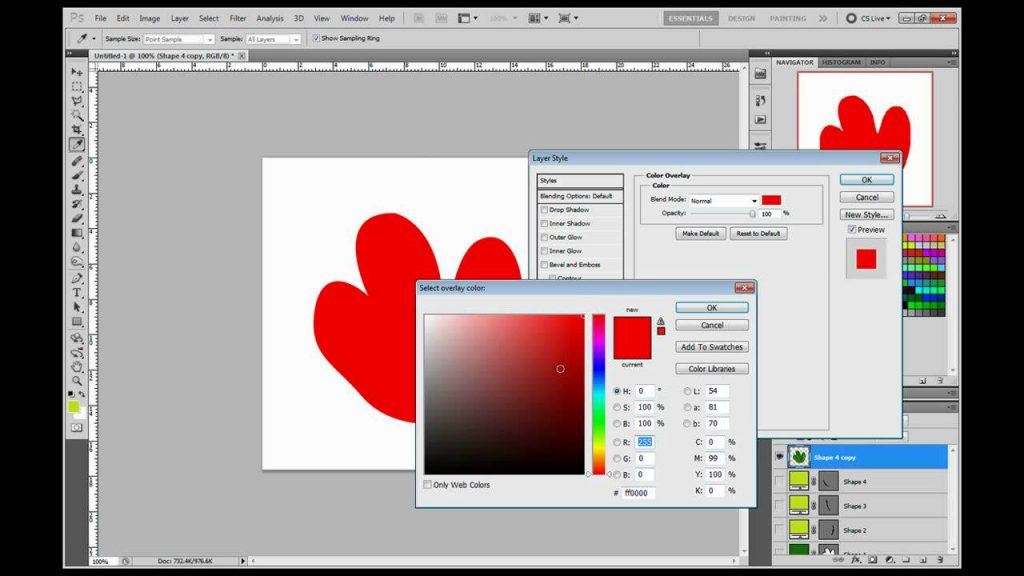Check the Drop Shadow style checkbox

point(544,210)
